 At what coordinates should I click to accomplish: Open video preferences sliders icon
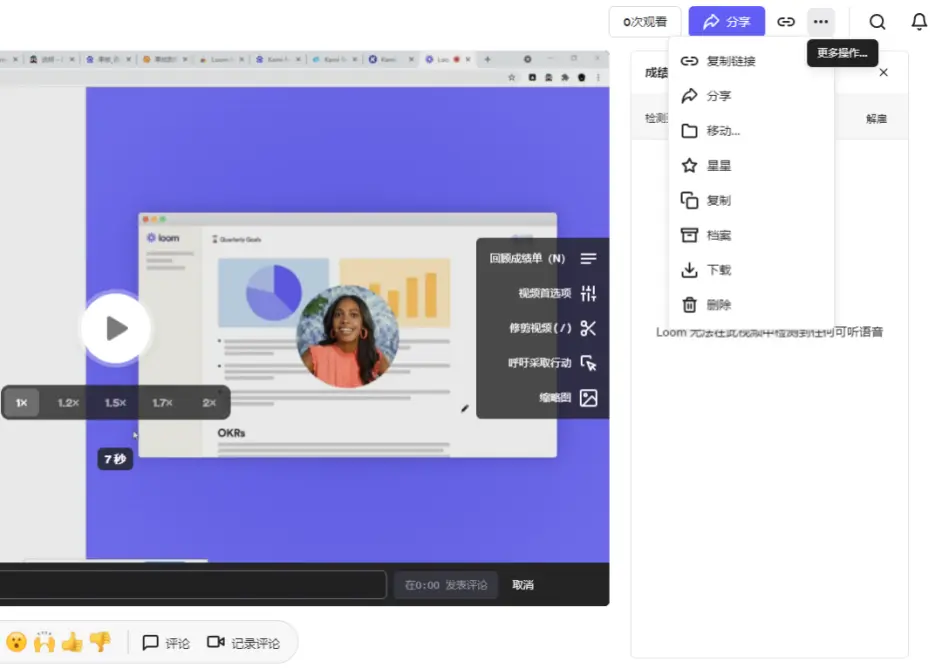(x=588, y=293)
